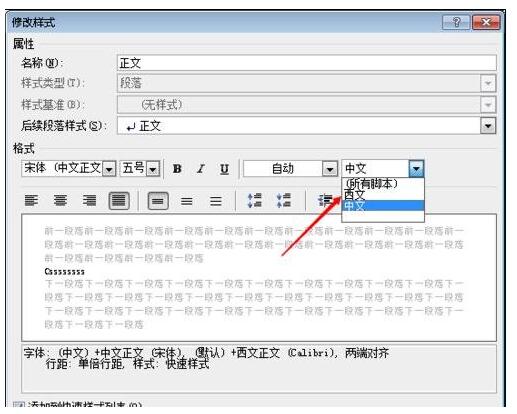Screen dimensions: 517x414
Task: Collapse the 中文 script dropdown arrow
Action: (x=416, y=169)
